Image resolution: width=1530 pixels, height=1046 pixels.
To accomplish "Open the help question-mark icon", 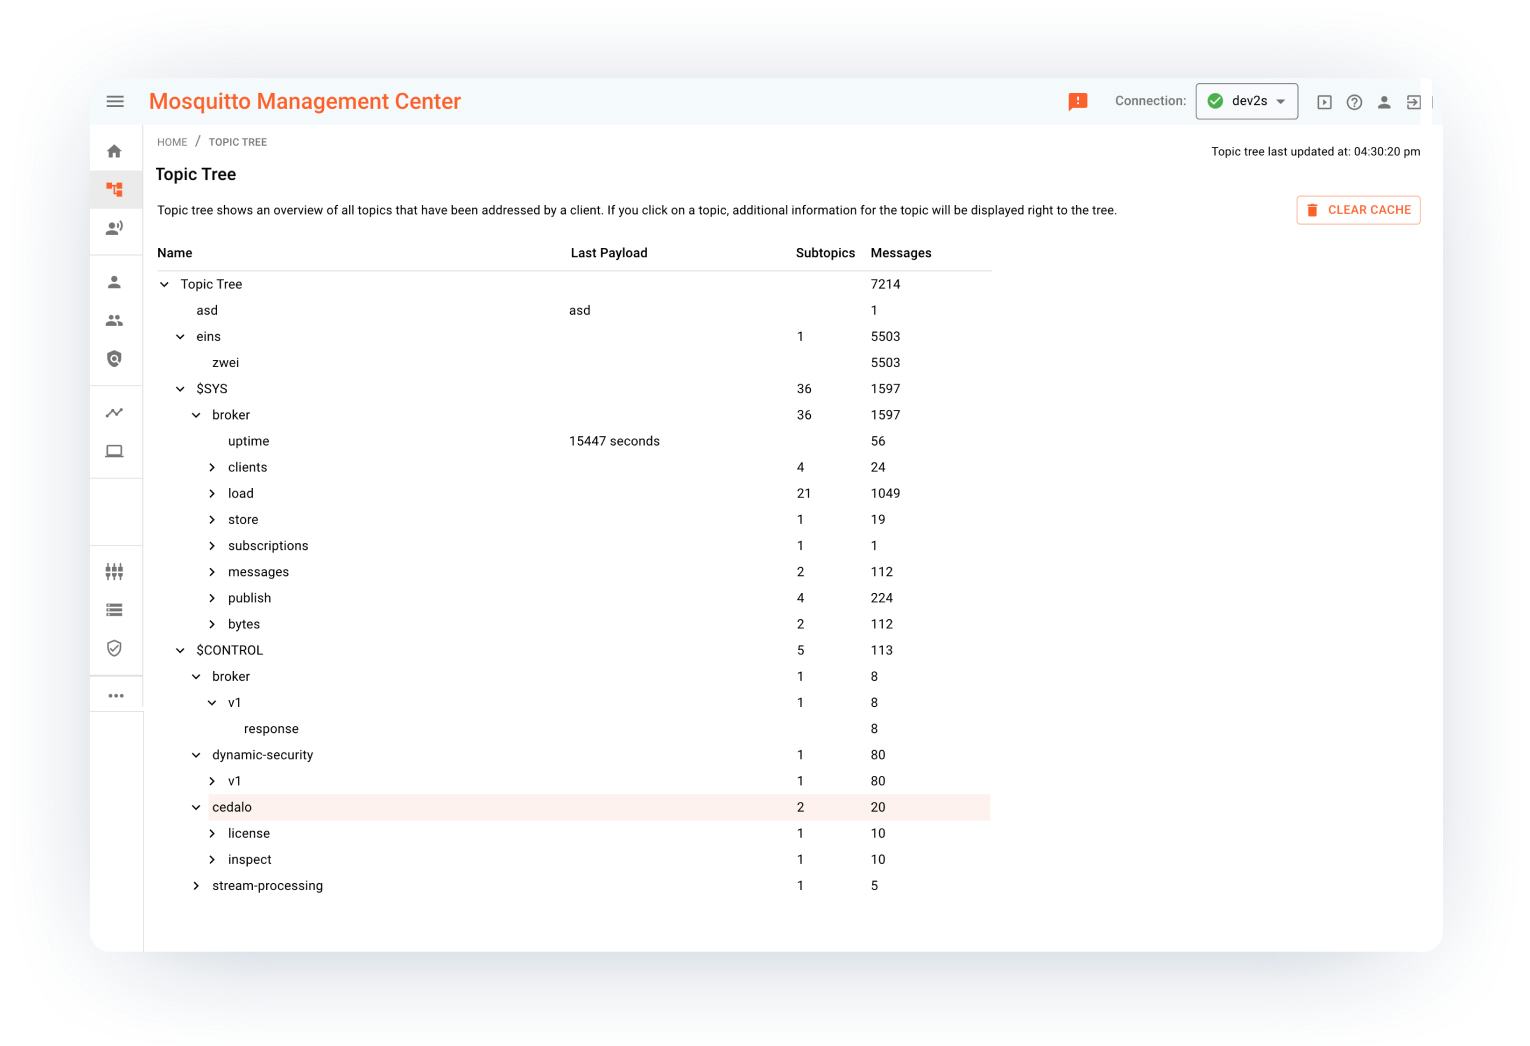I will tap(1354, 102).
